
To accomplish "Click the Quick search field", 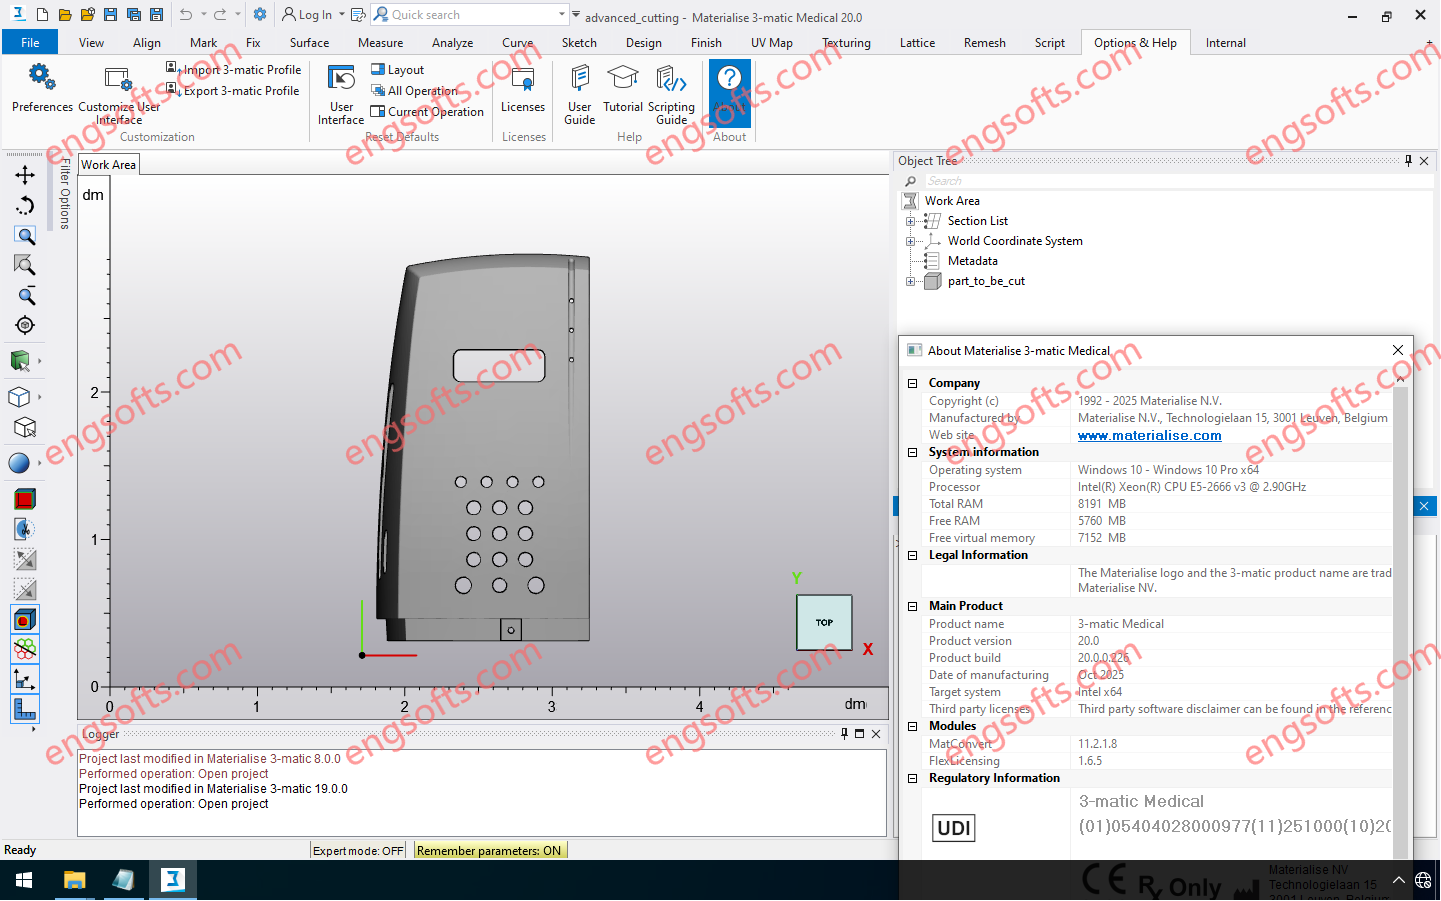I will pos(470,15).
